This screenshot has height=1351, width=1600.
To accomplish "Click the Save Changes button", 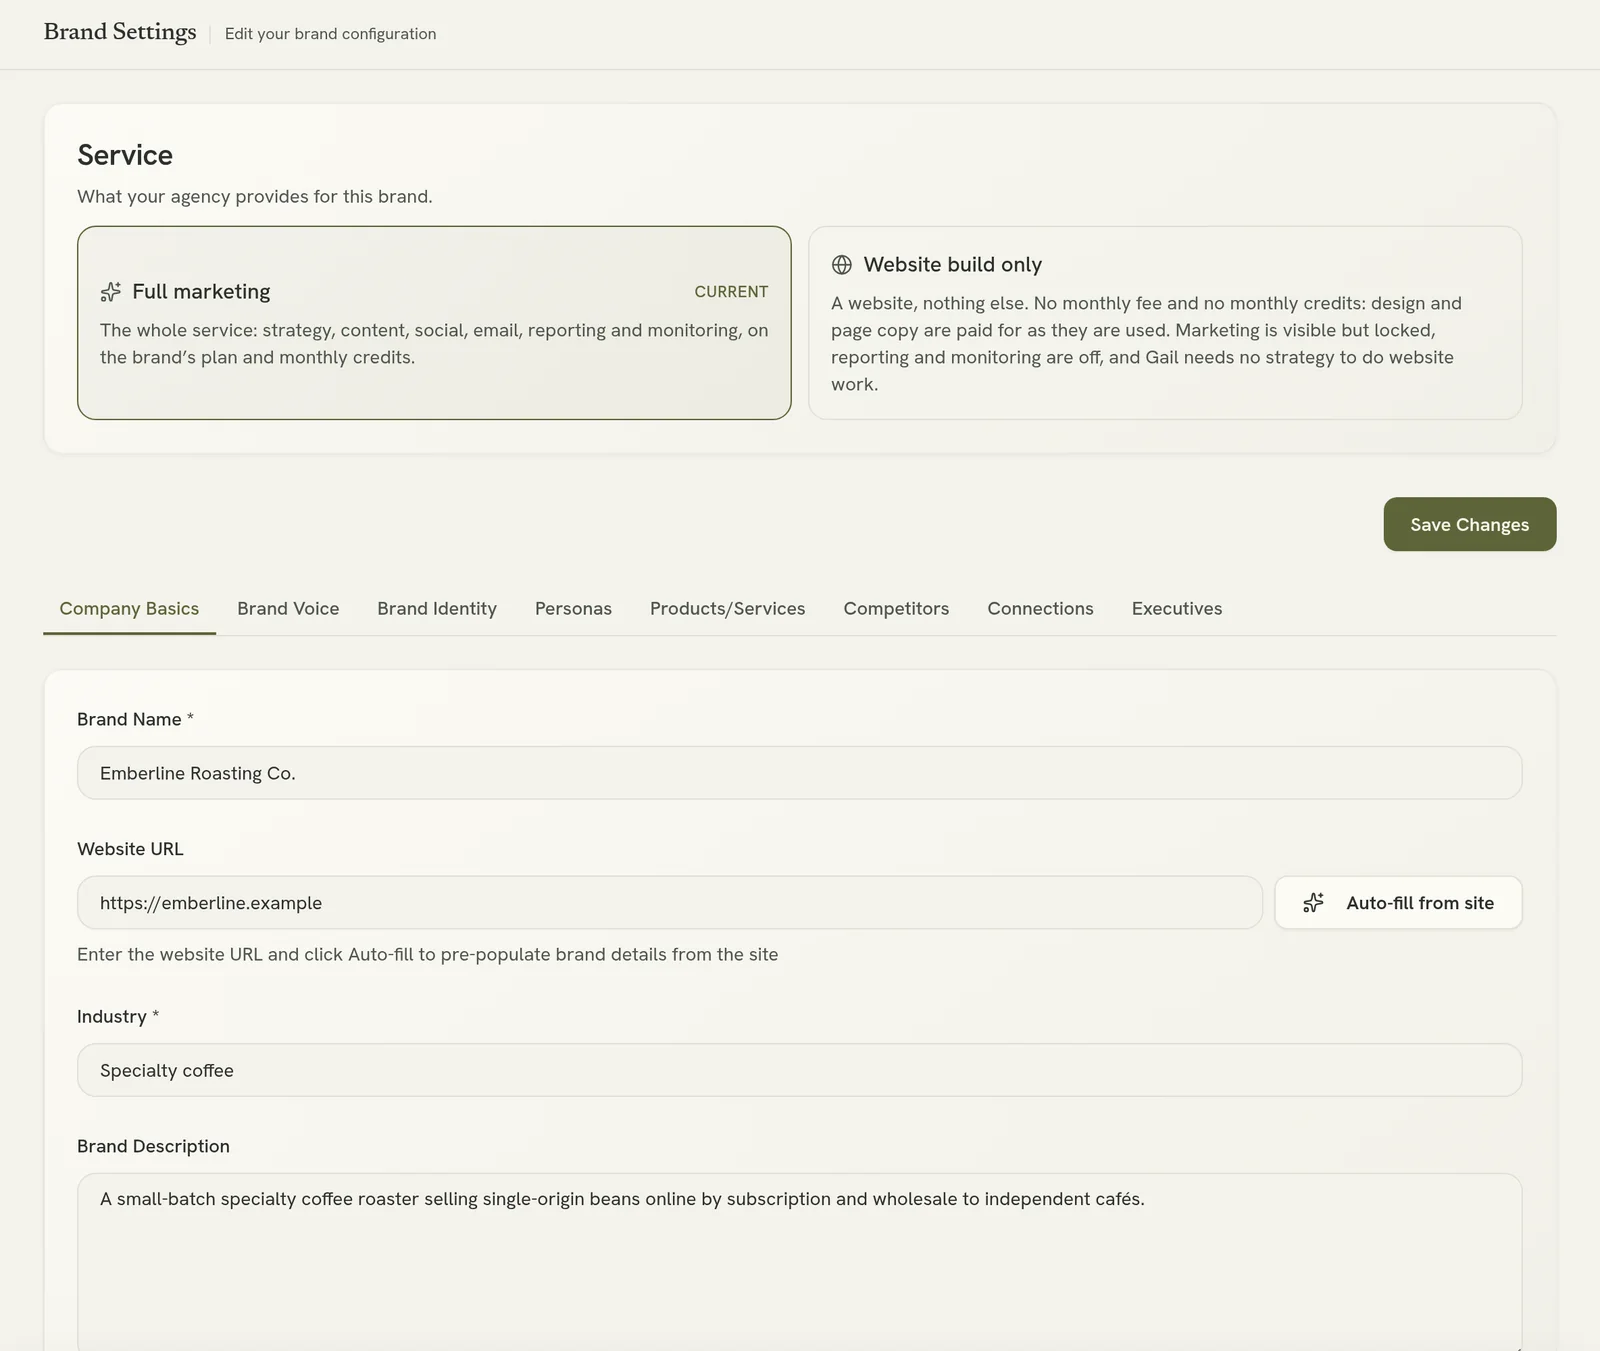I will click(x=1469, y=524).
